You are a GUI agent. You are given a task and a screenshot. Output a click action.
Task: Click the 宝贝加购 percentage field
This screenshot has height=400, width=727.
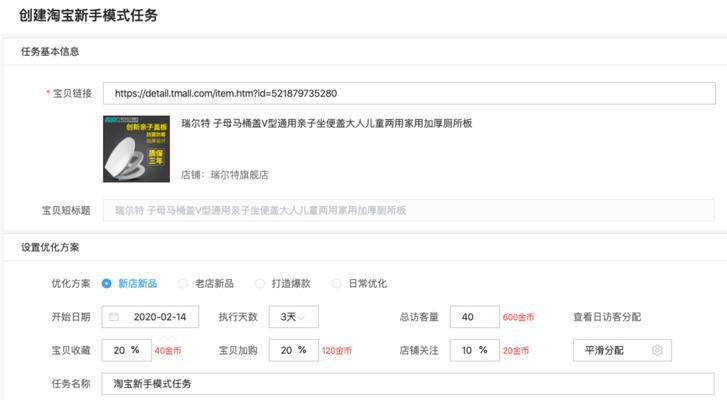293,350
